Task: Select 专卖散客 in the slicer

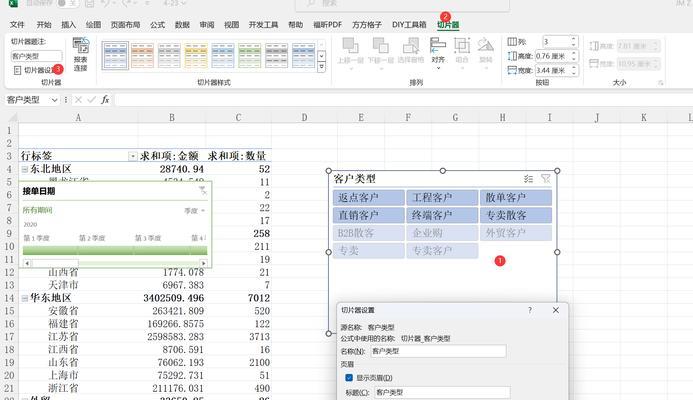Action: coord(516,215)
